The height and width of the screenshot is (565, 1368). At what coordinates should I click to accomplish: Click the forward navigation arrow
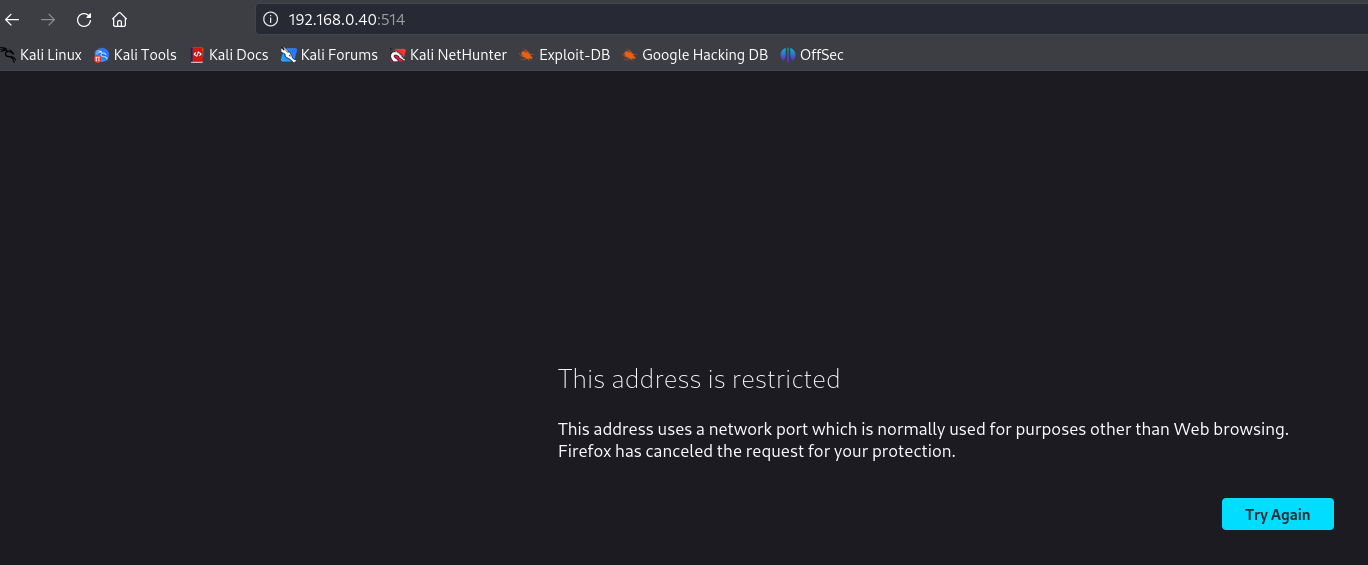coord(48,19)
